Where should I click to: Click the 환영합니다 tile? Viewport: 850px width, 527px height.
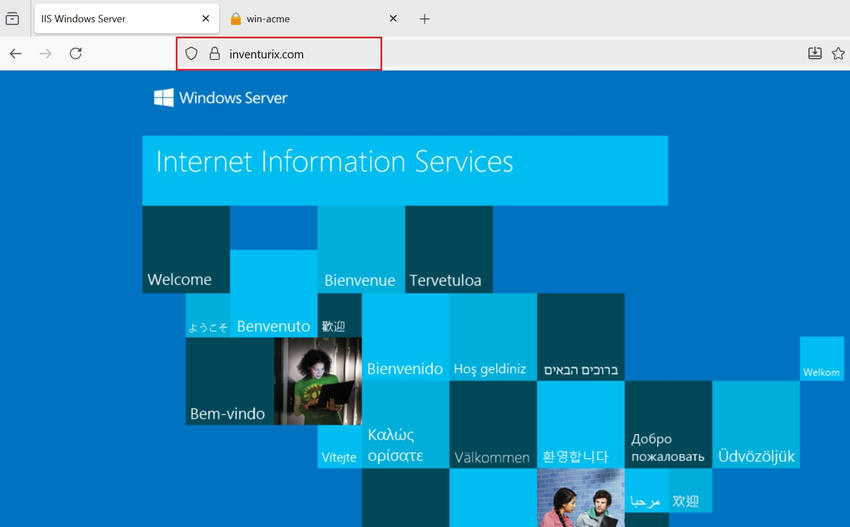pos(581,425)
